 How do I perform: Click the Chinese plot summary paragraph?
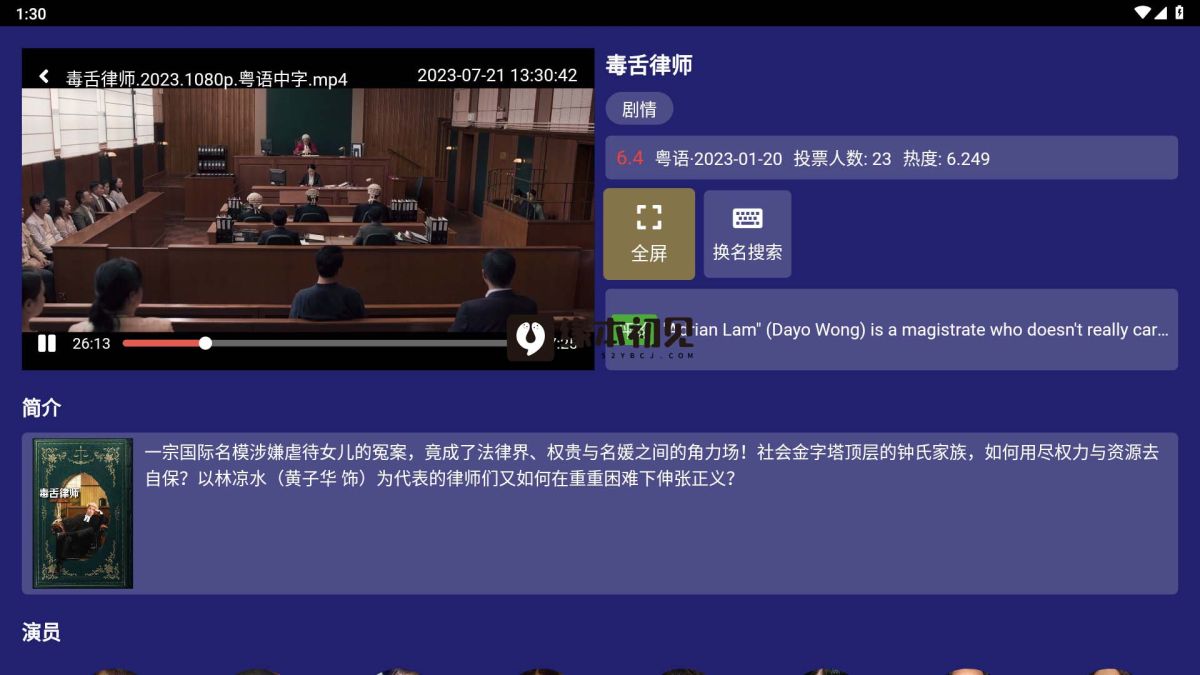(651, 465)
